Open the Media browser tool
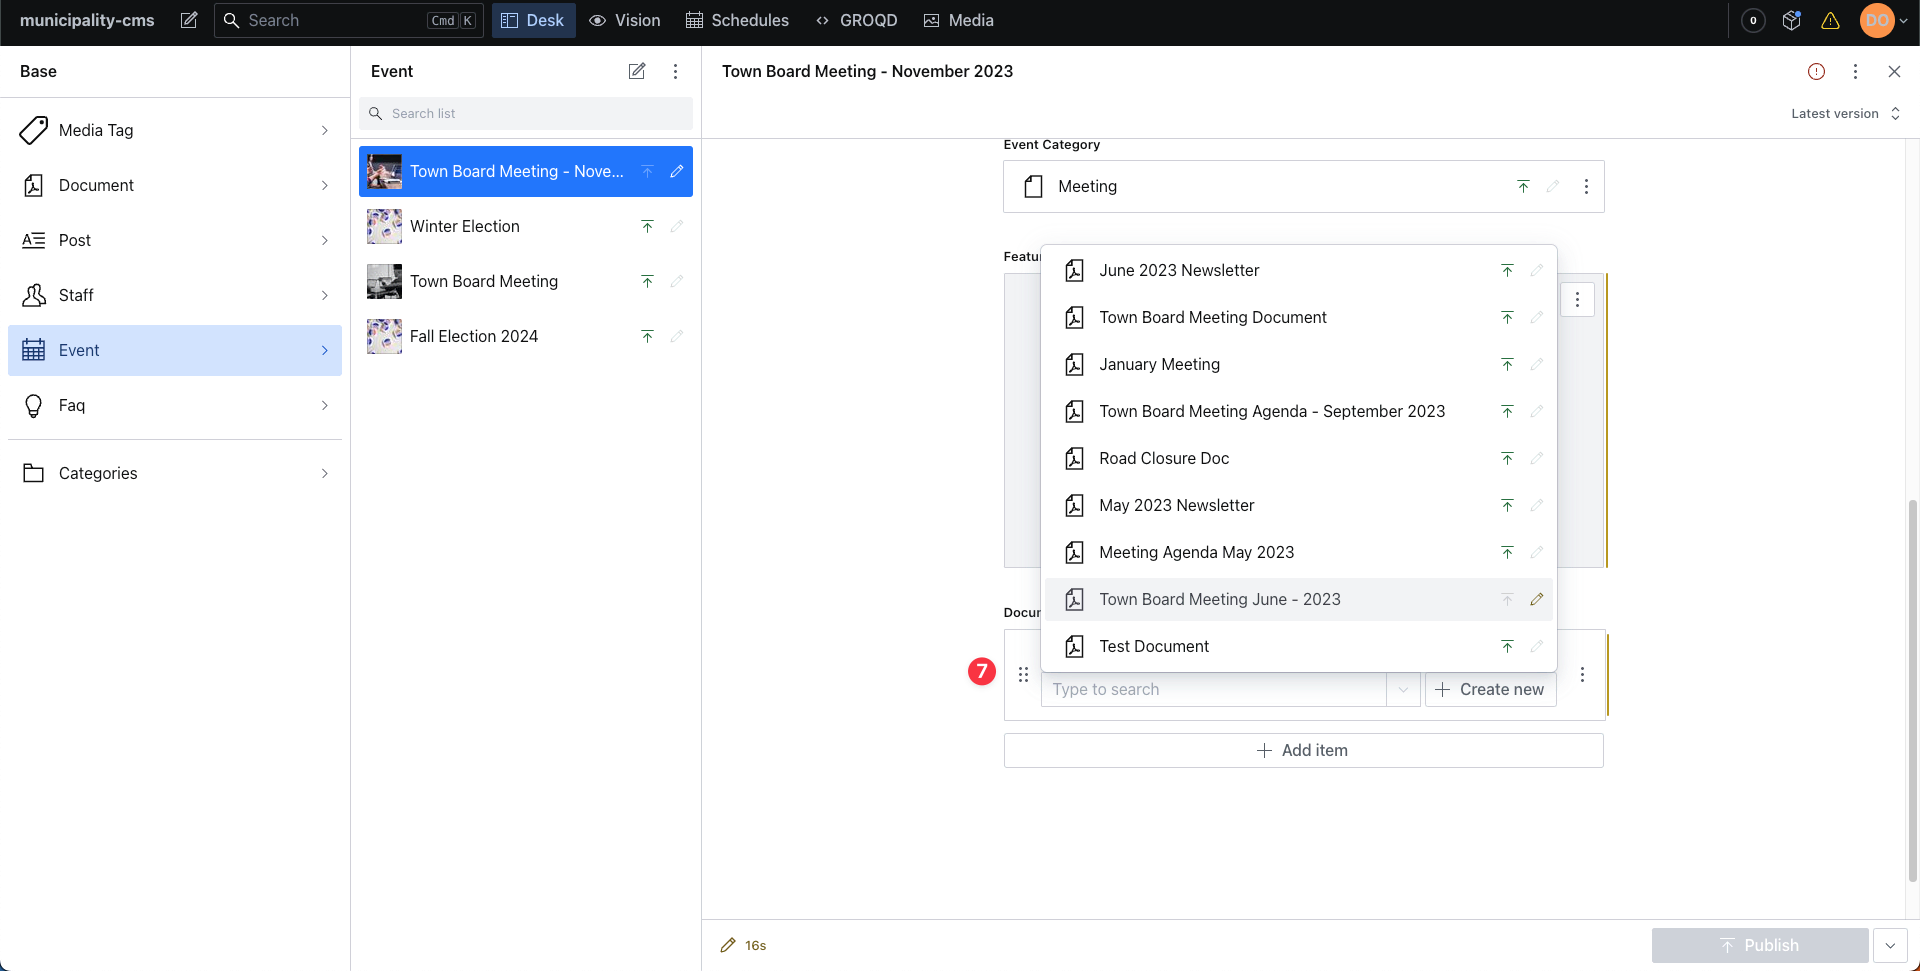The height and width of the screenshot is (971, 1920). pyautogui.click(x=957, y=20)
